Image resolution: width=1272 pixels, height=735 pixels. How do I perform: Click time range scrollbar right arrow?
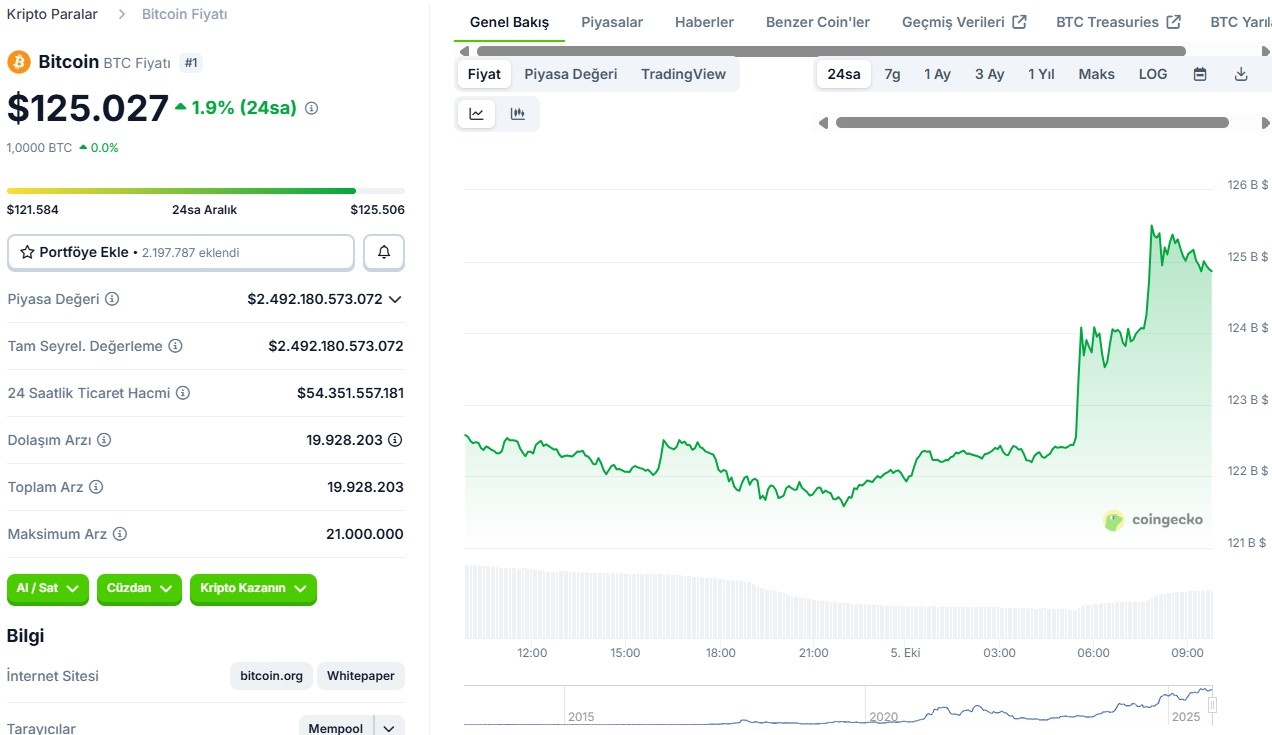click(1267, 123)
